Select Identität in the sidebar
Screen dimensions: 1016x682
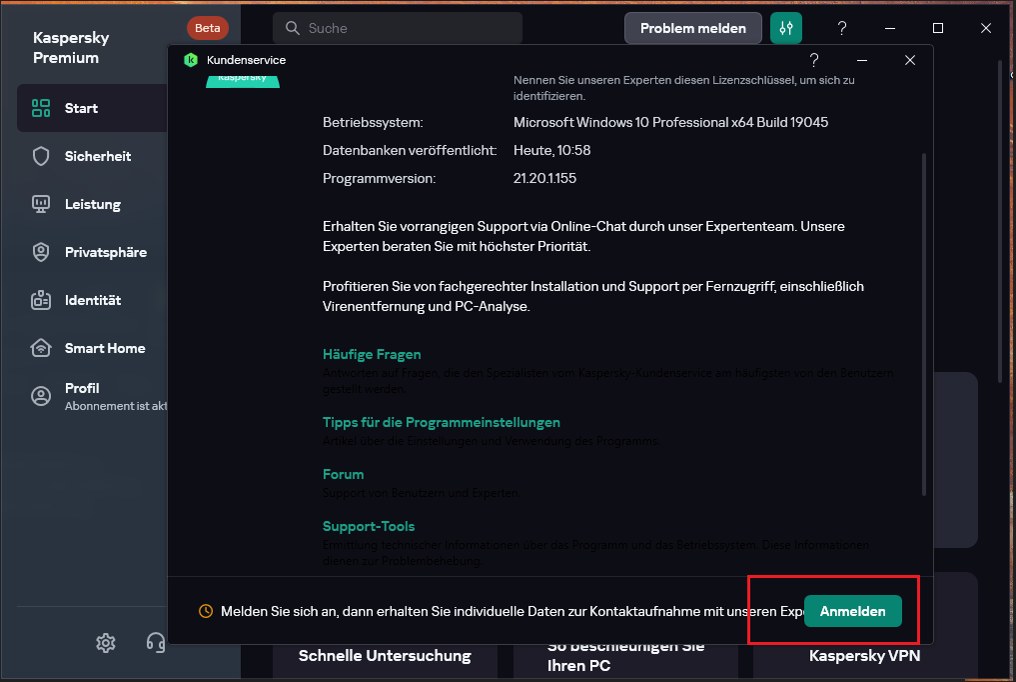point(92,300)
